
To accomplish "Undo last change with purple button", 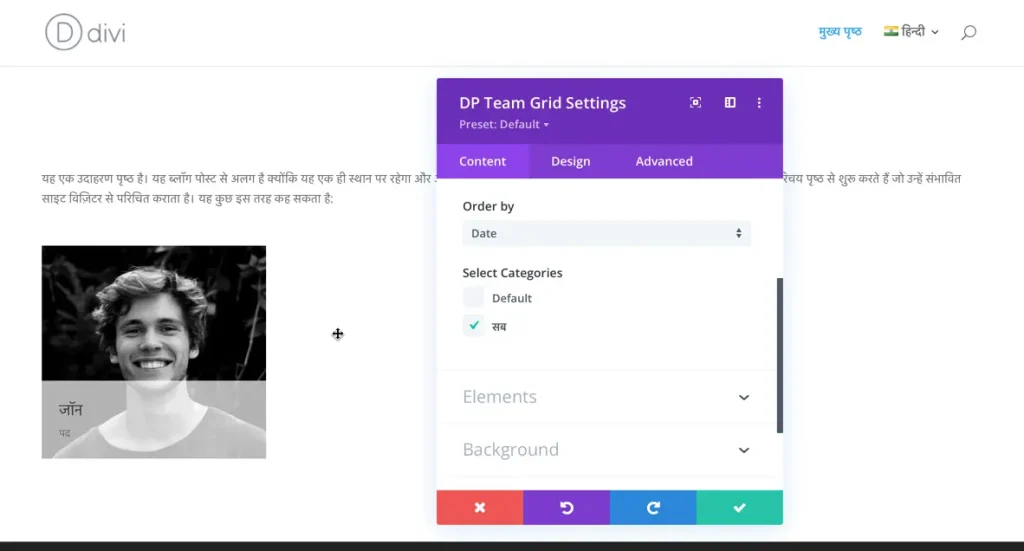I will (566, 507).
